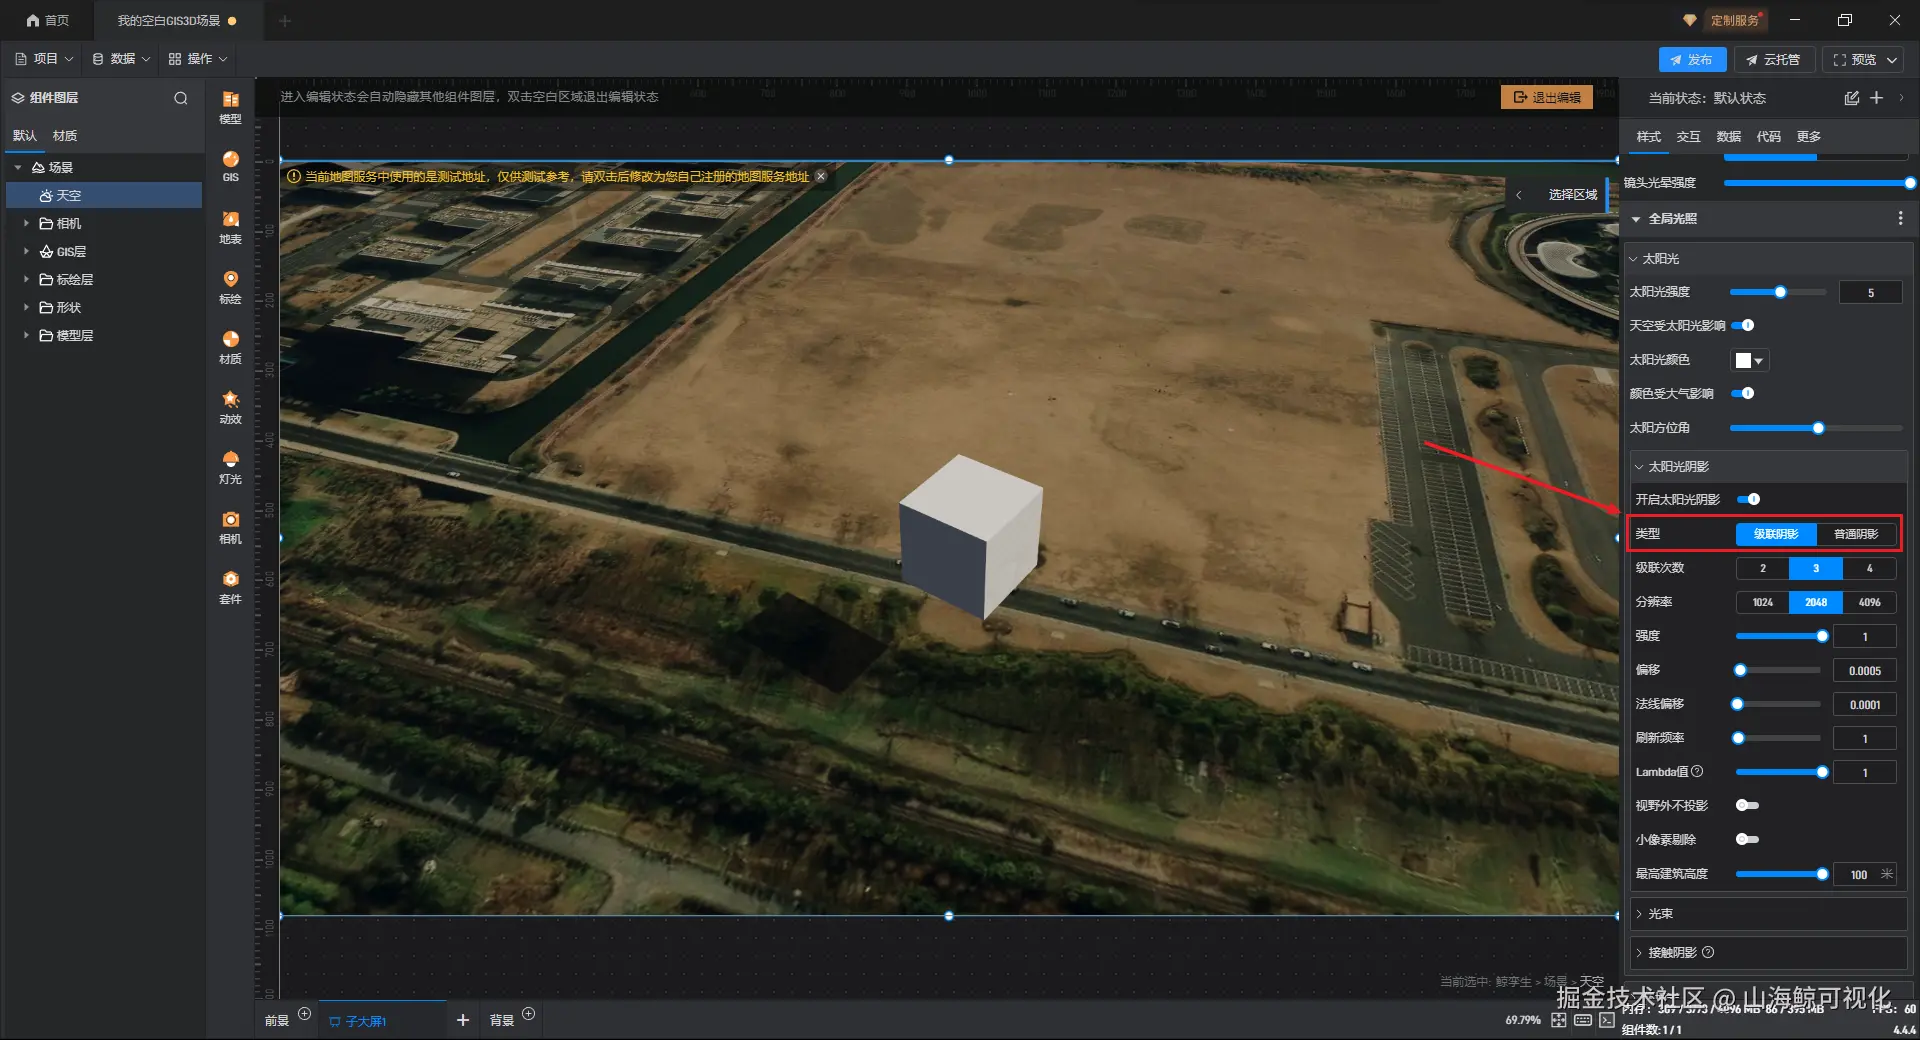Click the 偏移 value field 0.0005
Screen dimensions: 1920x1040
pyautogui.click(x=1864, y=670)
